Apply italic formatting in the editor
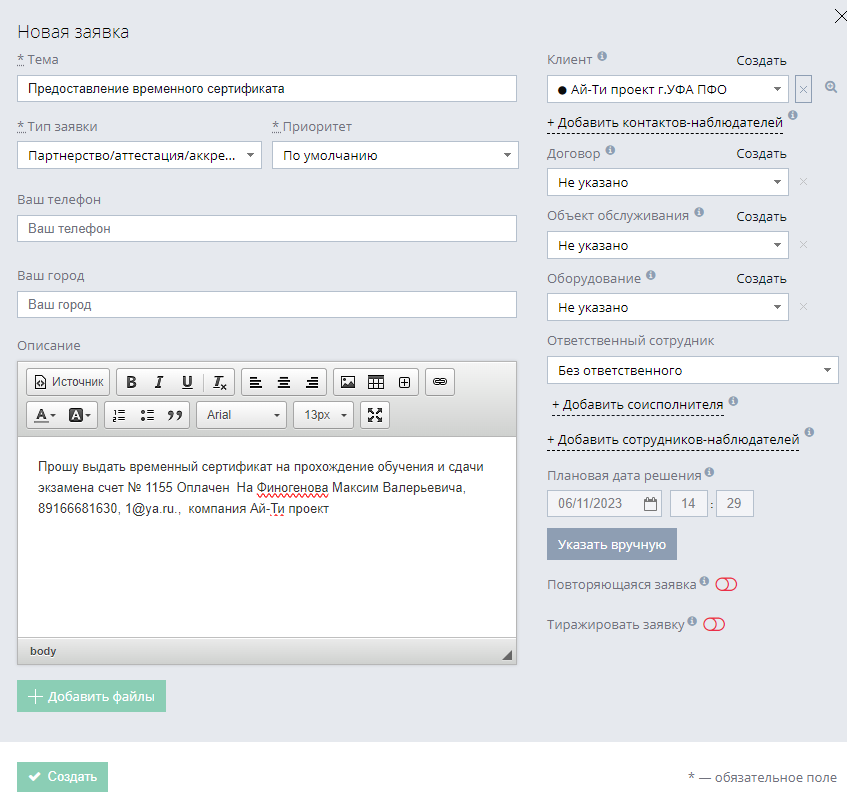847x807 pixels. pos(158,382)
